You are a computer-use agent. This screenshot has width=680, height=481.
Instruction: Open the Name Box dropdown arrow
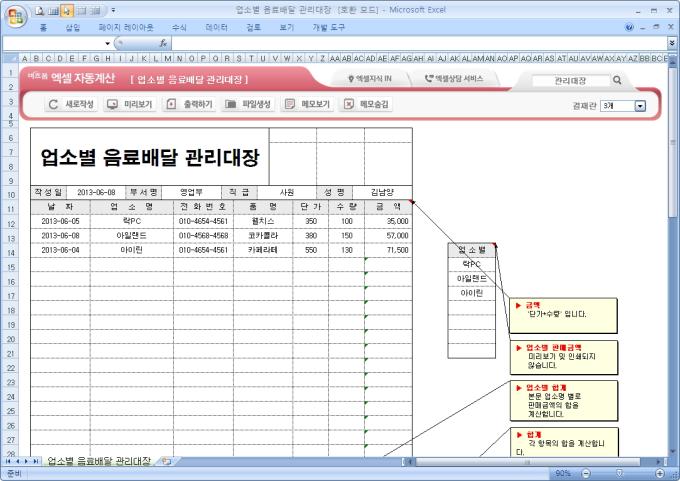[x=108, y=43]
